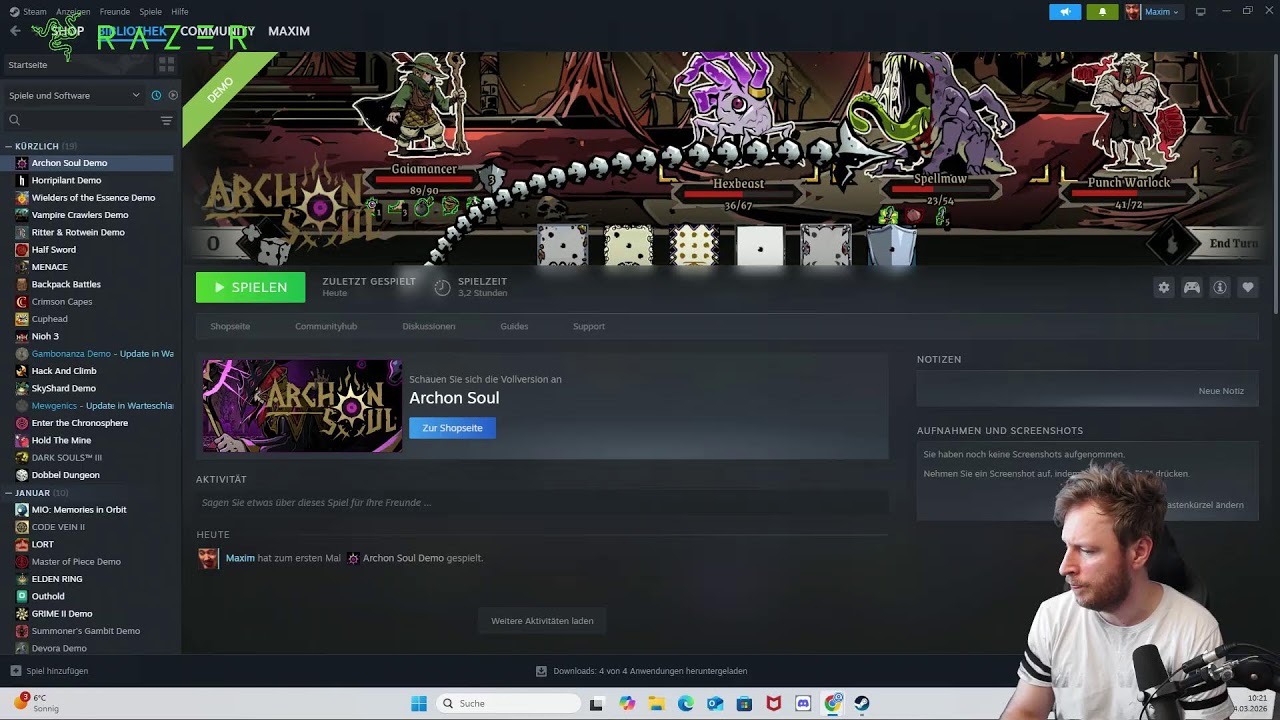Open the Hilfe menu
Image resolution: width=1280 pixels, height=720 pixels.
(x=180, y=12)
